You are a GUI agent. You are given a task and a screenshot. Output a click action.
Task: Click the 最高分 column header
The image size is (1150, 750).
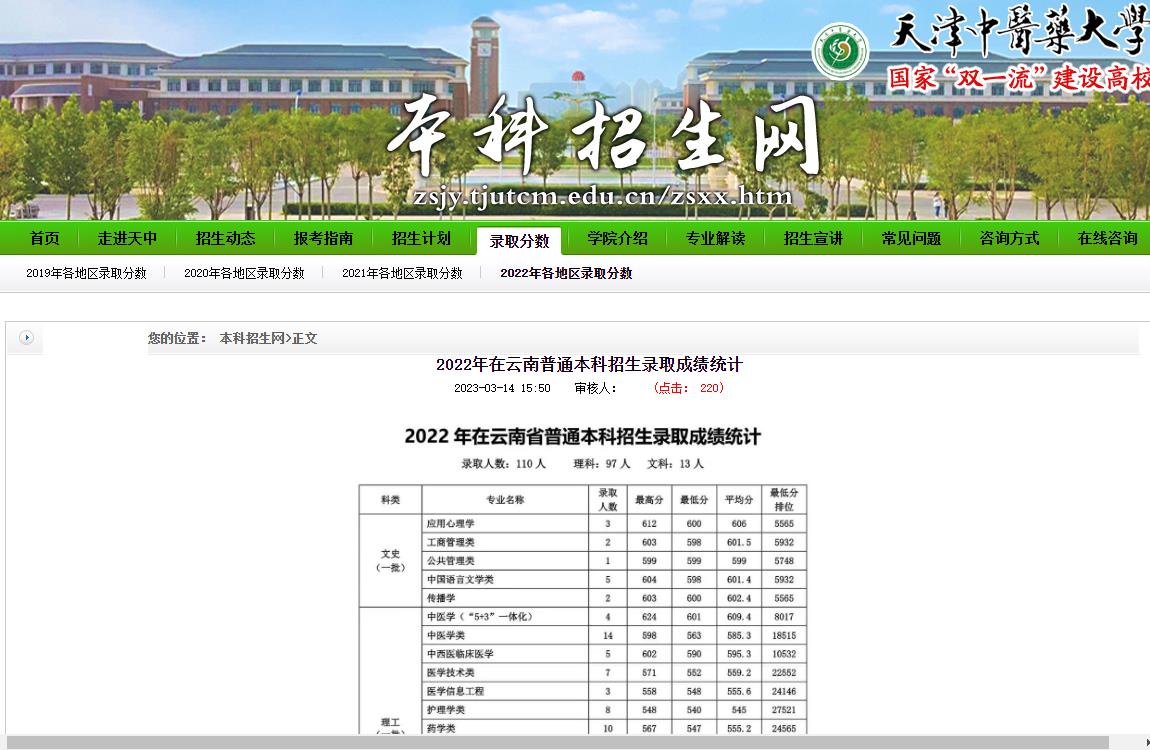(x=649, y=500)
